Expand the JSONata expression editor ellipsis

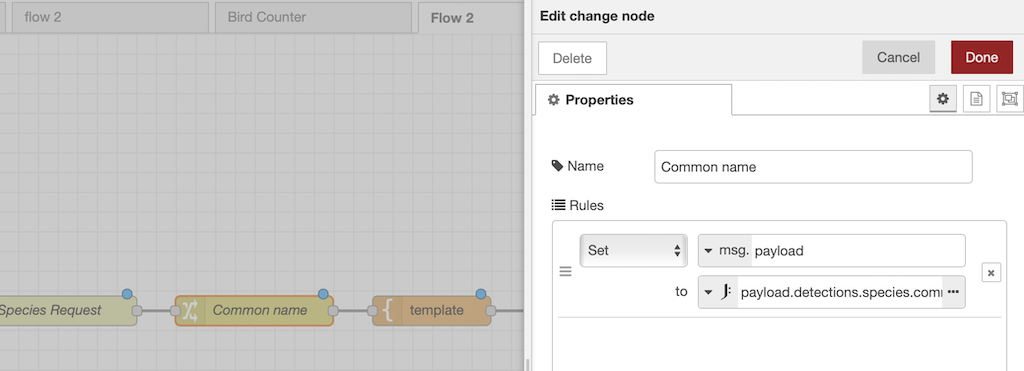(x=953, y=292)
